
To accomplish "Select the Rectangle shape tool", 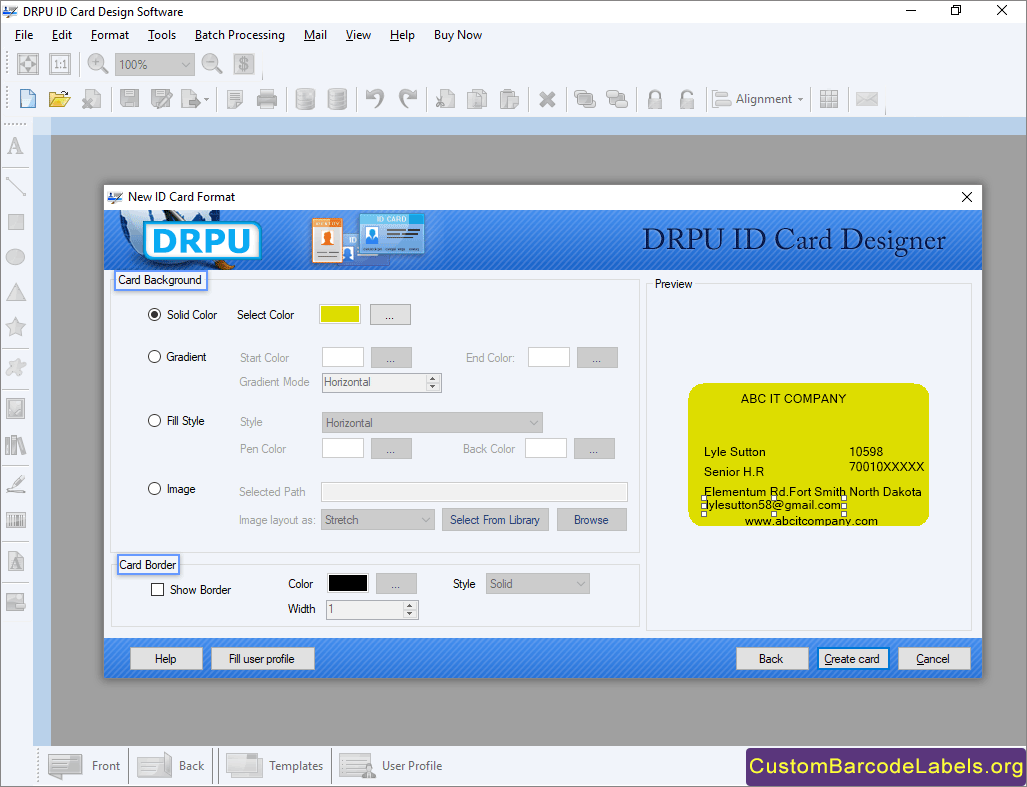I will point(16,222).
